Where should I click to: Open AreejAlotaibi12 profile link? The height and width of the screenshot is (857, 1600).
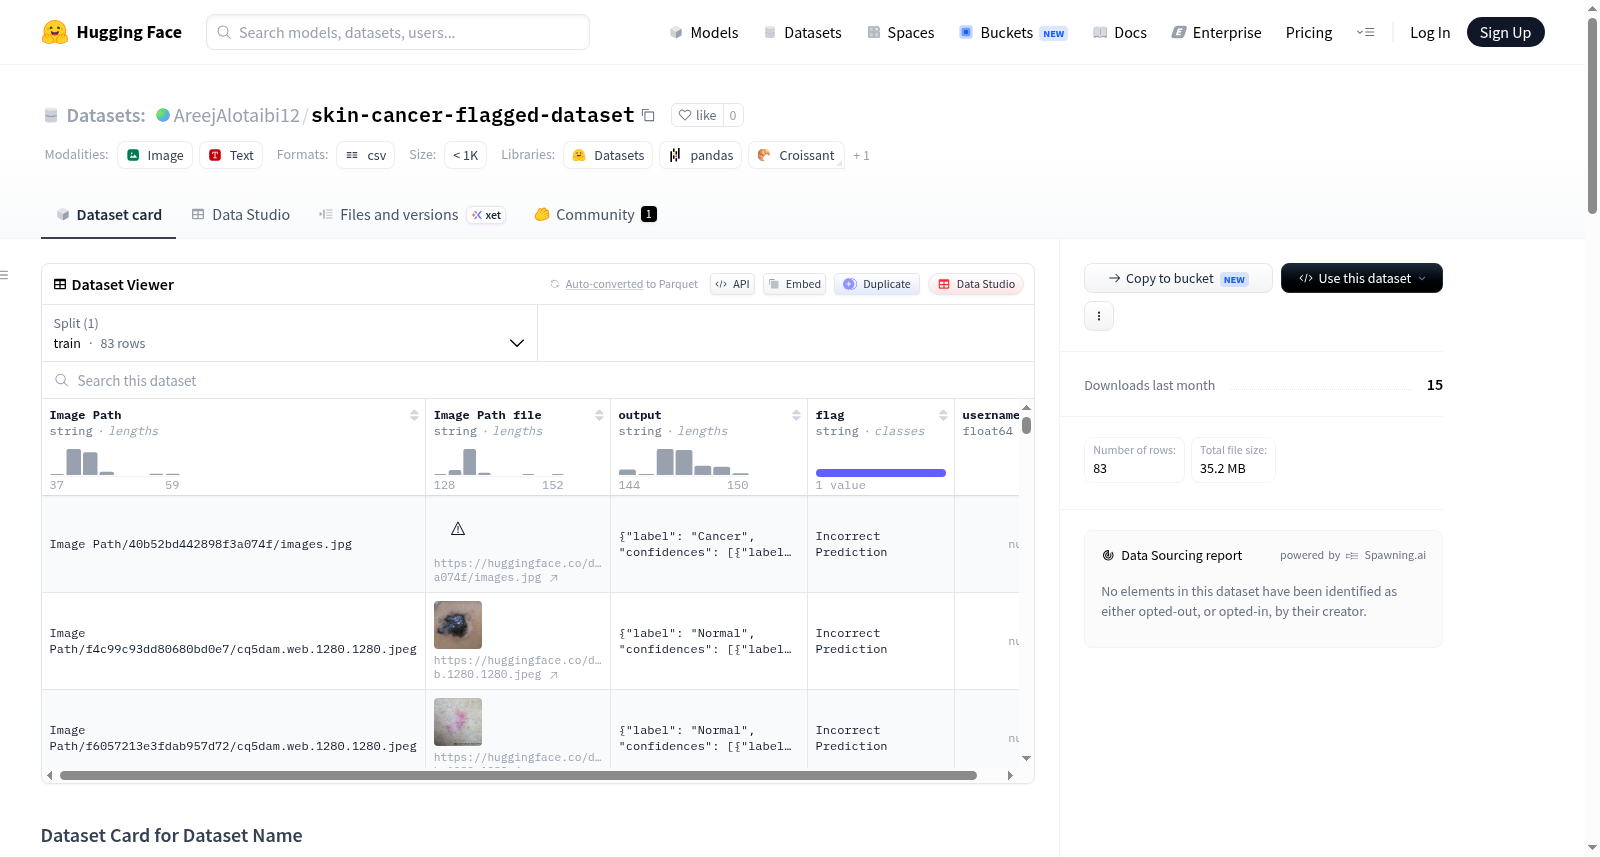coord(236,115)
